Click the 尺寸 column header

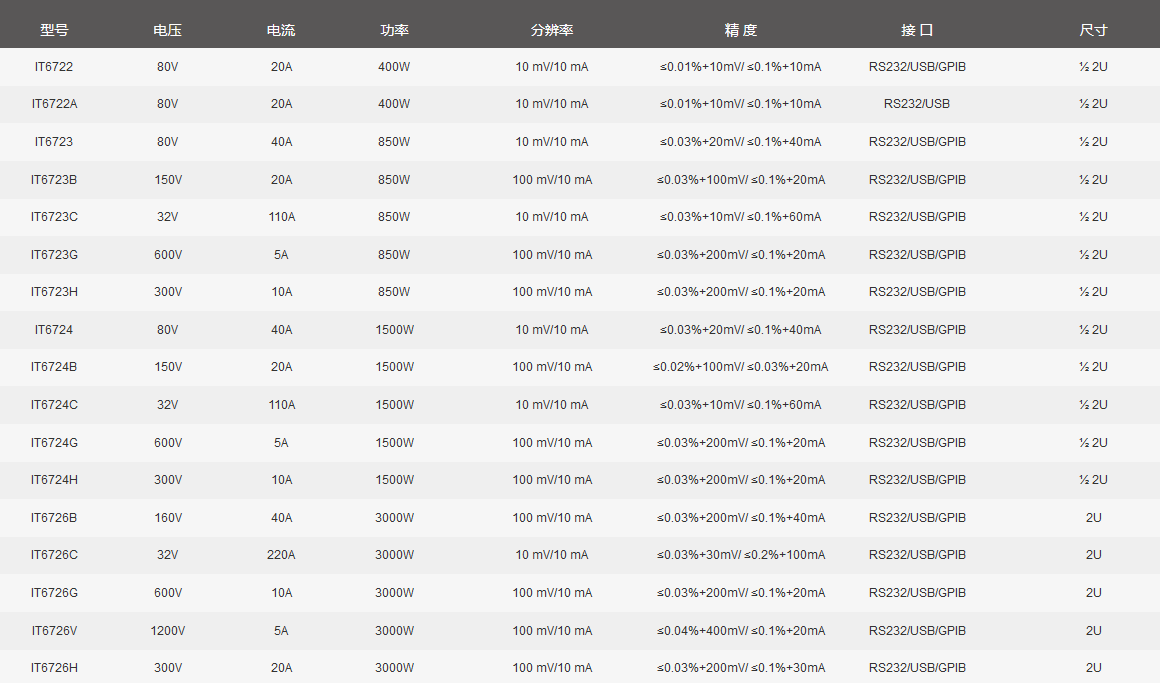tap(1093, 30)
